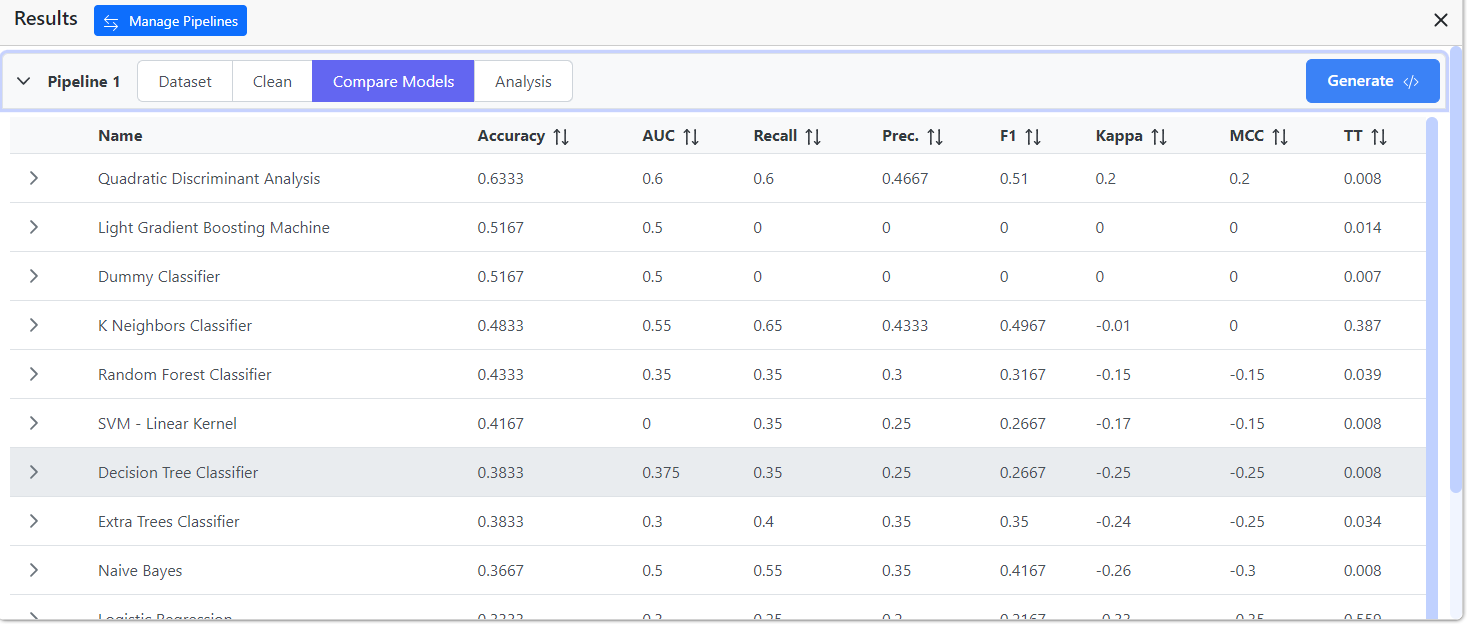Expand the K Neighbors Classifier row
This screenshot has height=628, width=1467.
(x=34, y=325)
